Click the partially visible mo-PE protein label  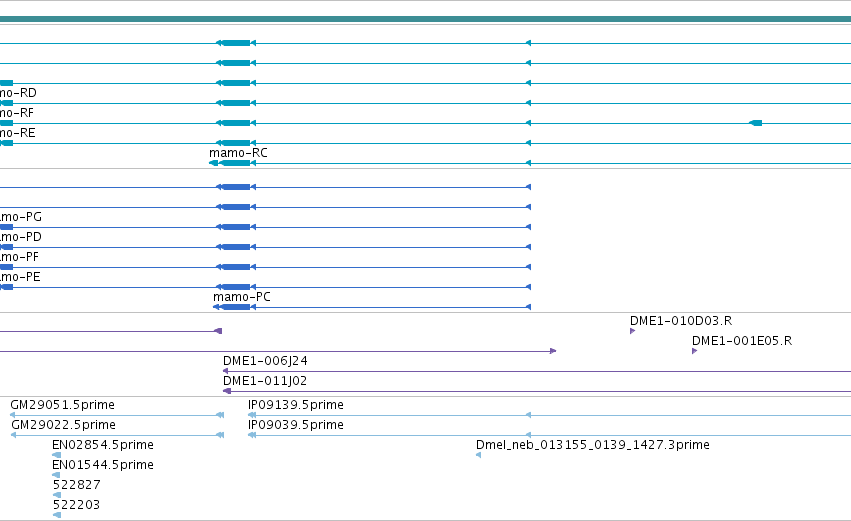click(x=20, y=277)
